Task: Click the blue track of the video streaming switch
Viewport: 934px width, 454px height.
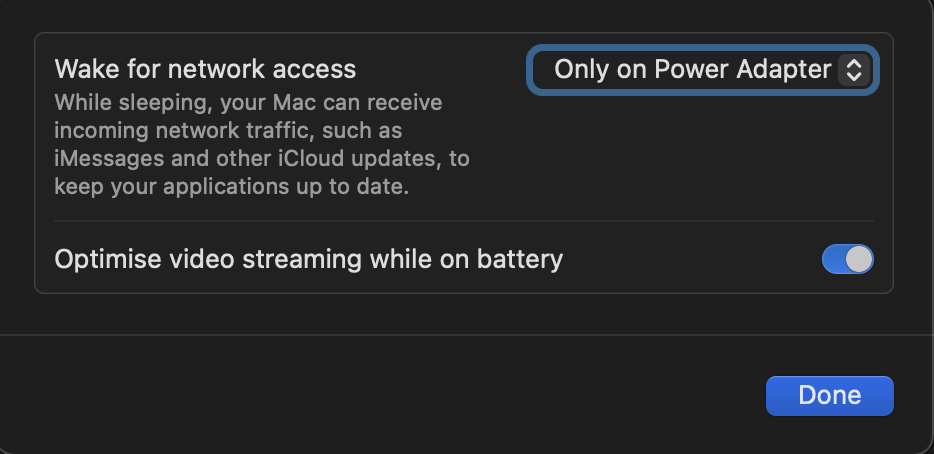Action: (834, 259)
